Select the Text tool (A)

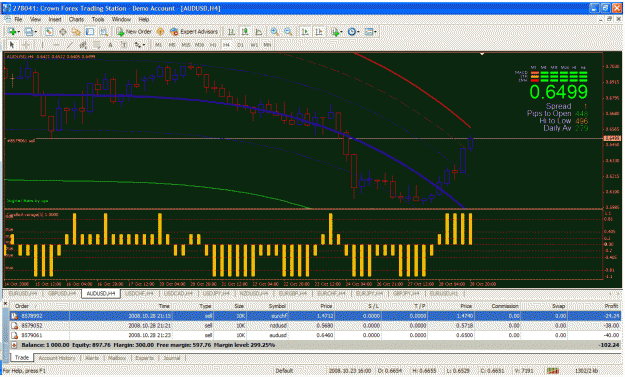(x=110, y=45)
